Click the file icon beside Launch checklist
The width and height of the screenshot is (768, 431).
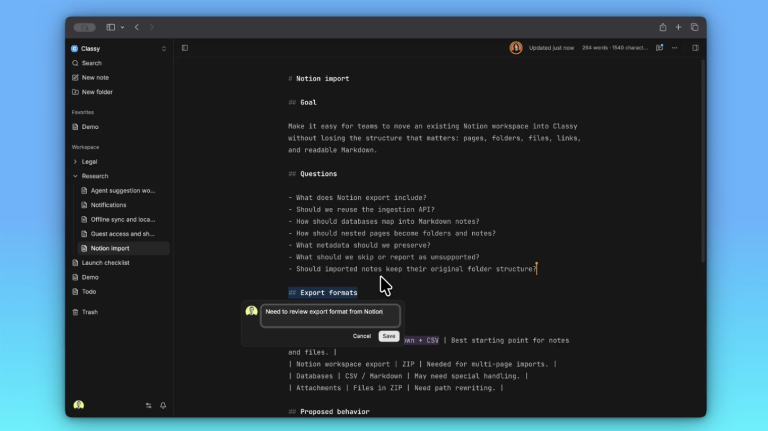tap(75, 263)
